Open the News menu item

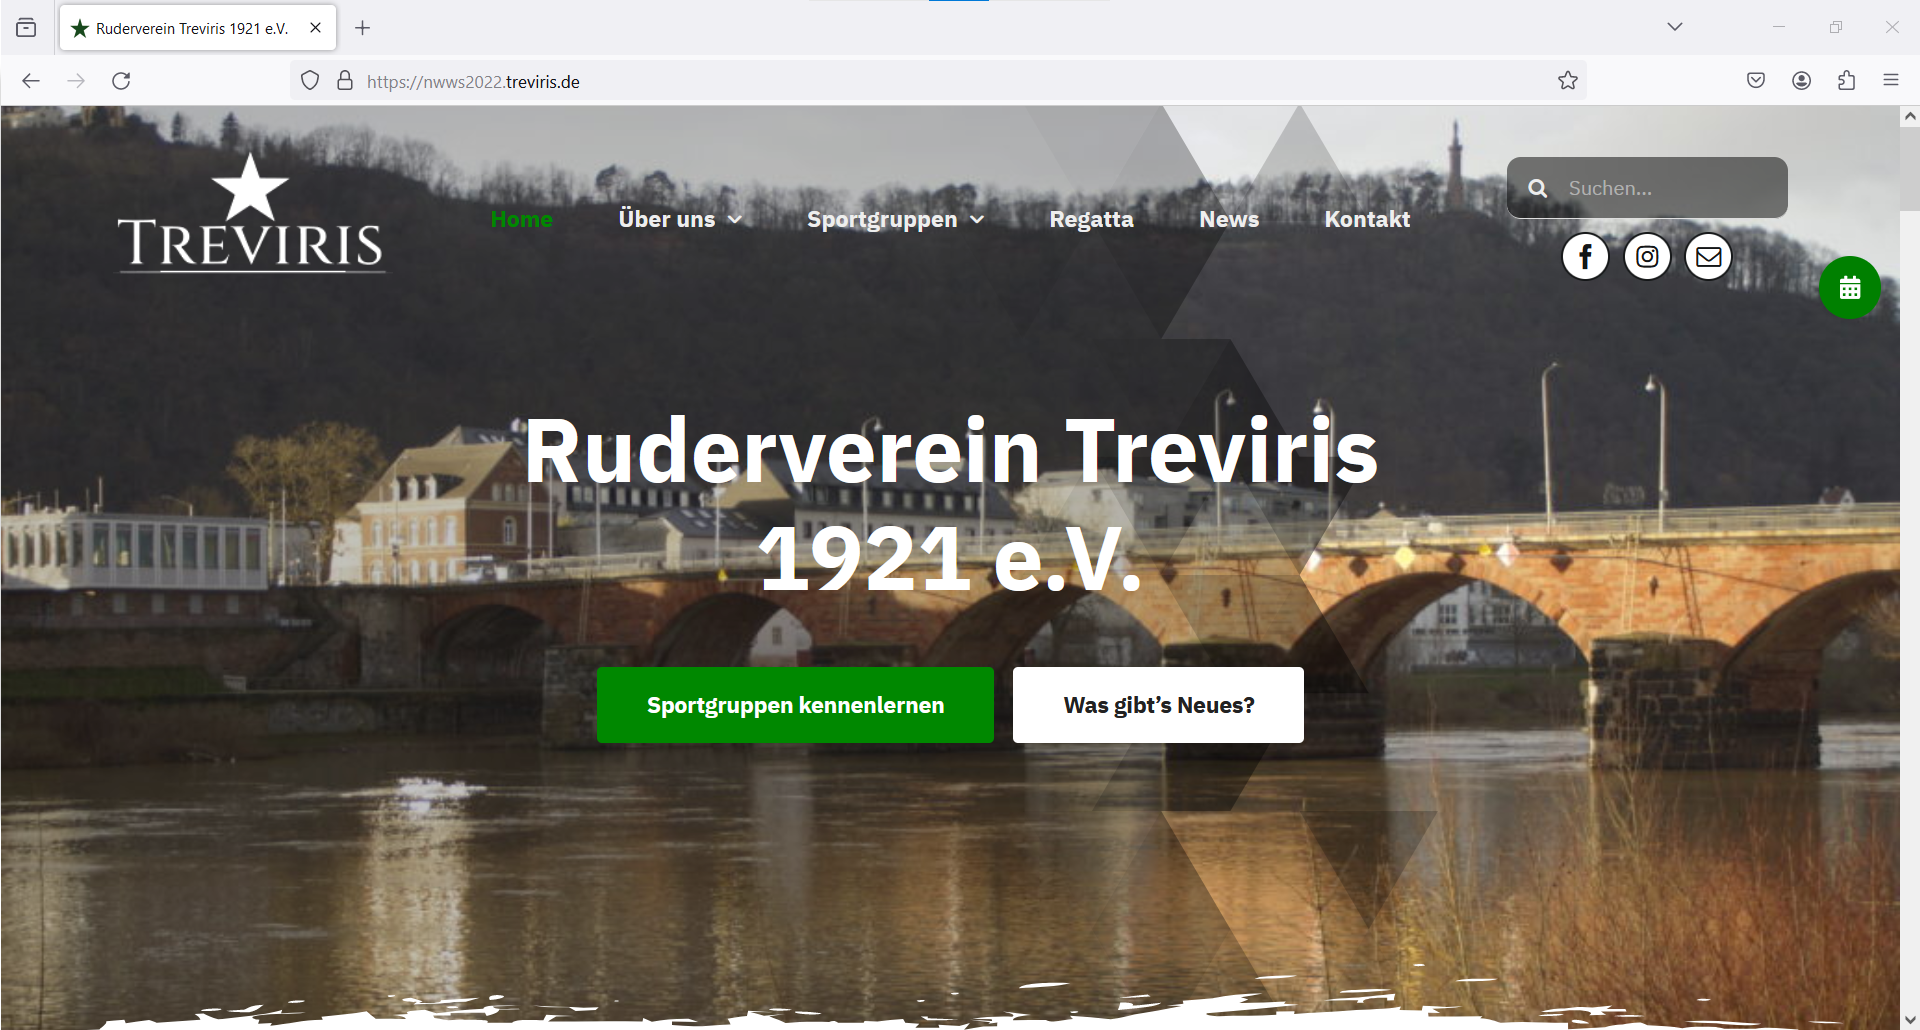pos(1228,219)
